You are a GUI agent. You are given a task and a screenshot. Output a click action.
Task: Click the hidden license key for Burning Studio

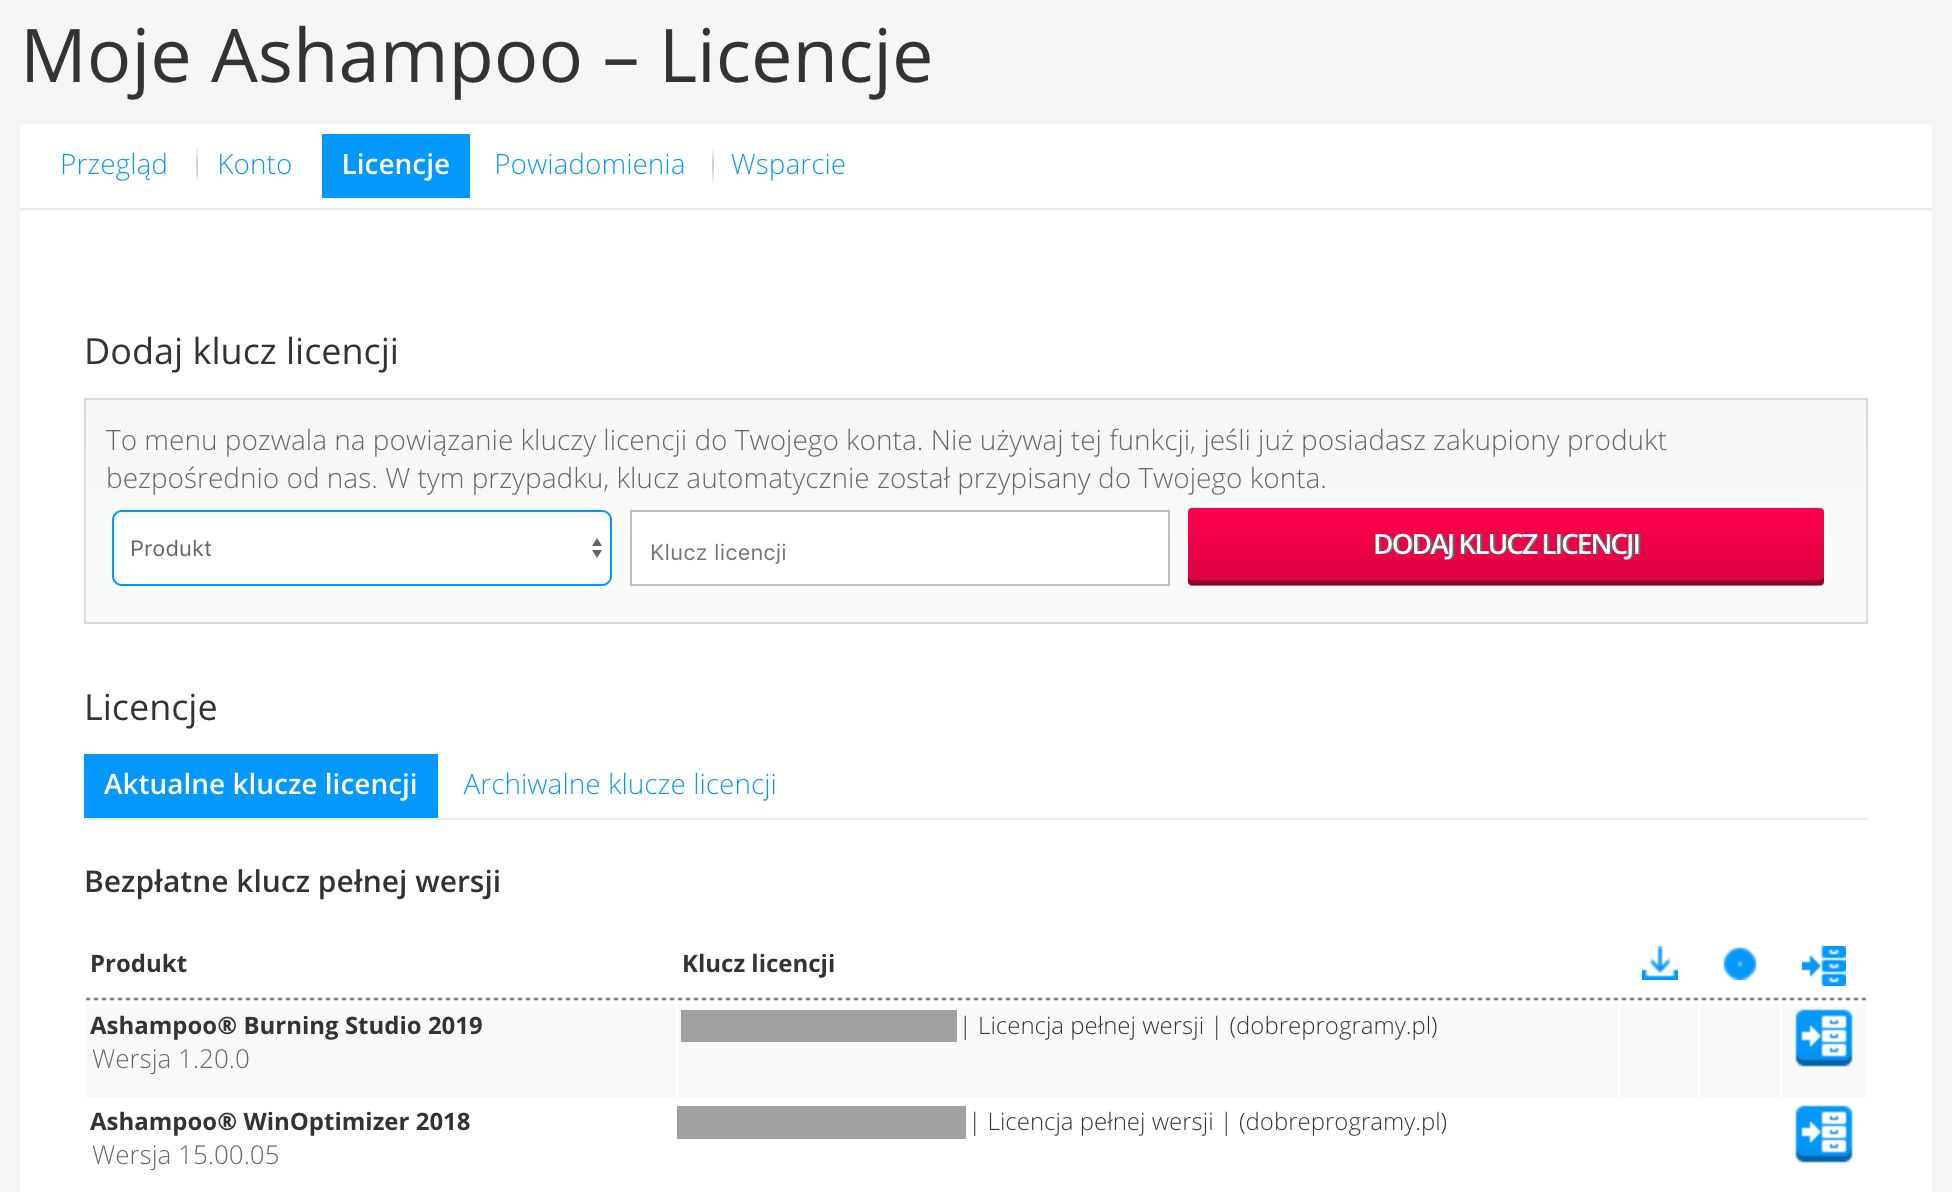click(818, 1026)
